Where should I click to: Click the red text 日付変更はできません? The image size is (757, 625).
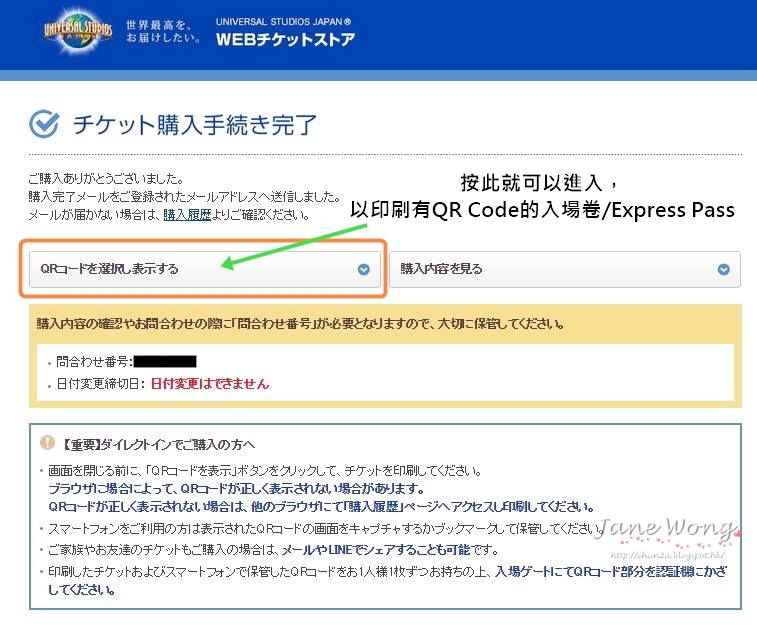(x=210, y=384)
